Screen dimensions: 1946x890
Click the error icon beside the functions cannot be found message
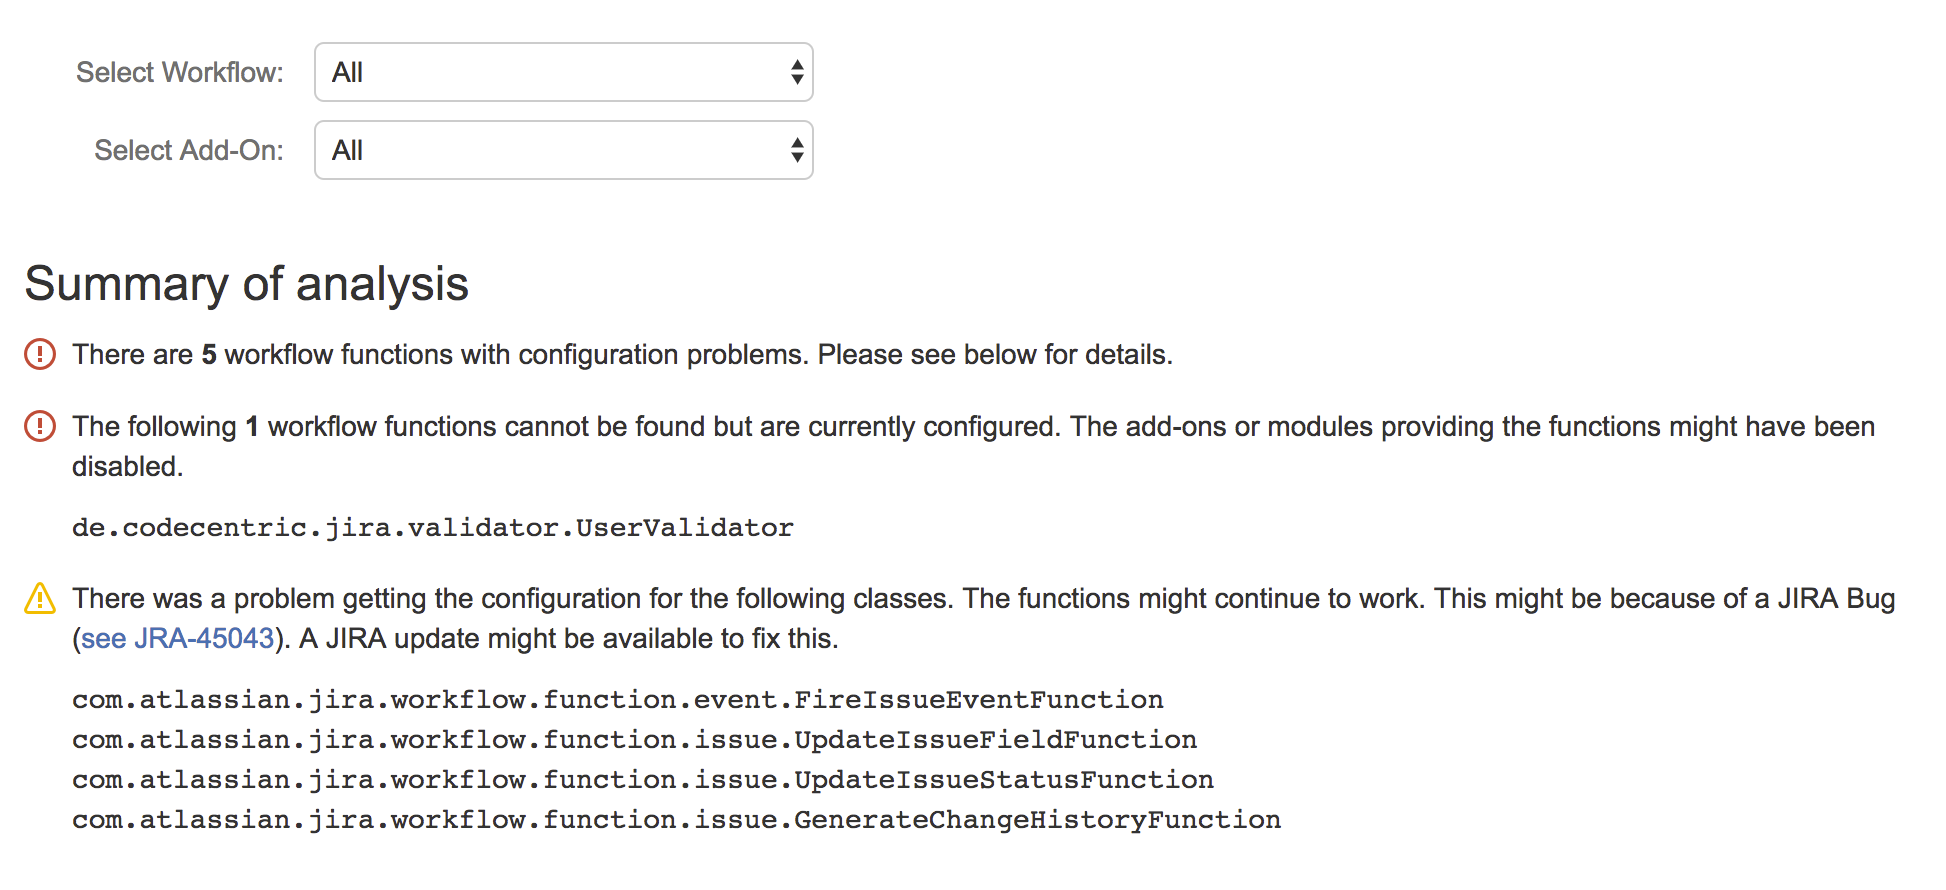click(x=40, y=426)
